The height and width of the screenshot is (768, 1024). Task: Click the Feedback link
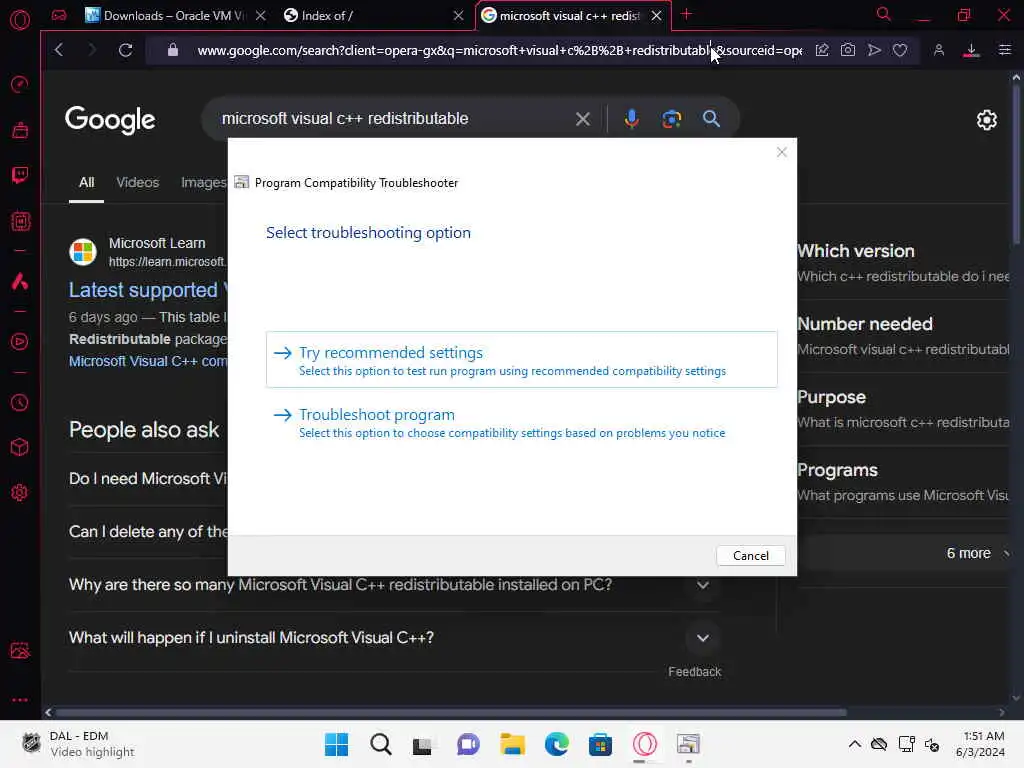[x=694, y=672]
